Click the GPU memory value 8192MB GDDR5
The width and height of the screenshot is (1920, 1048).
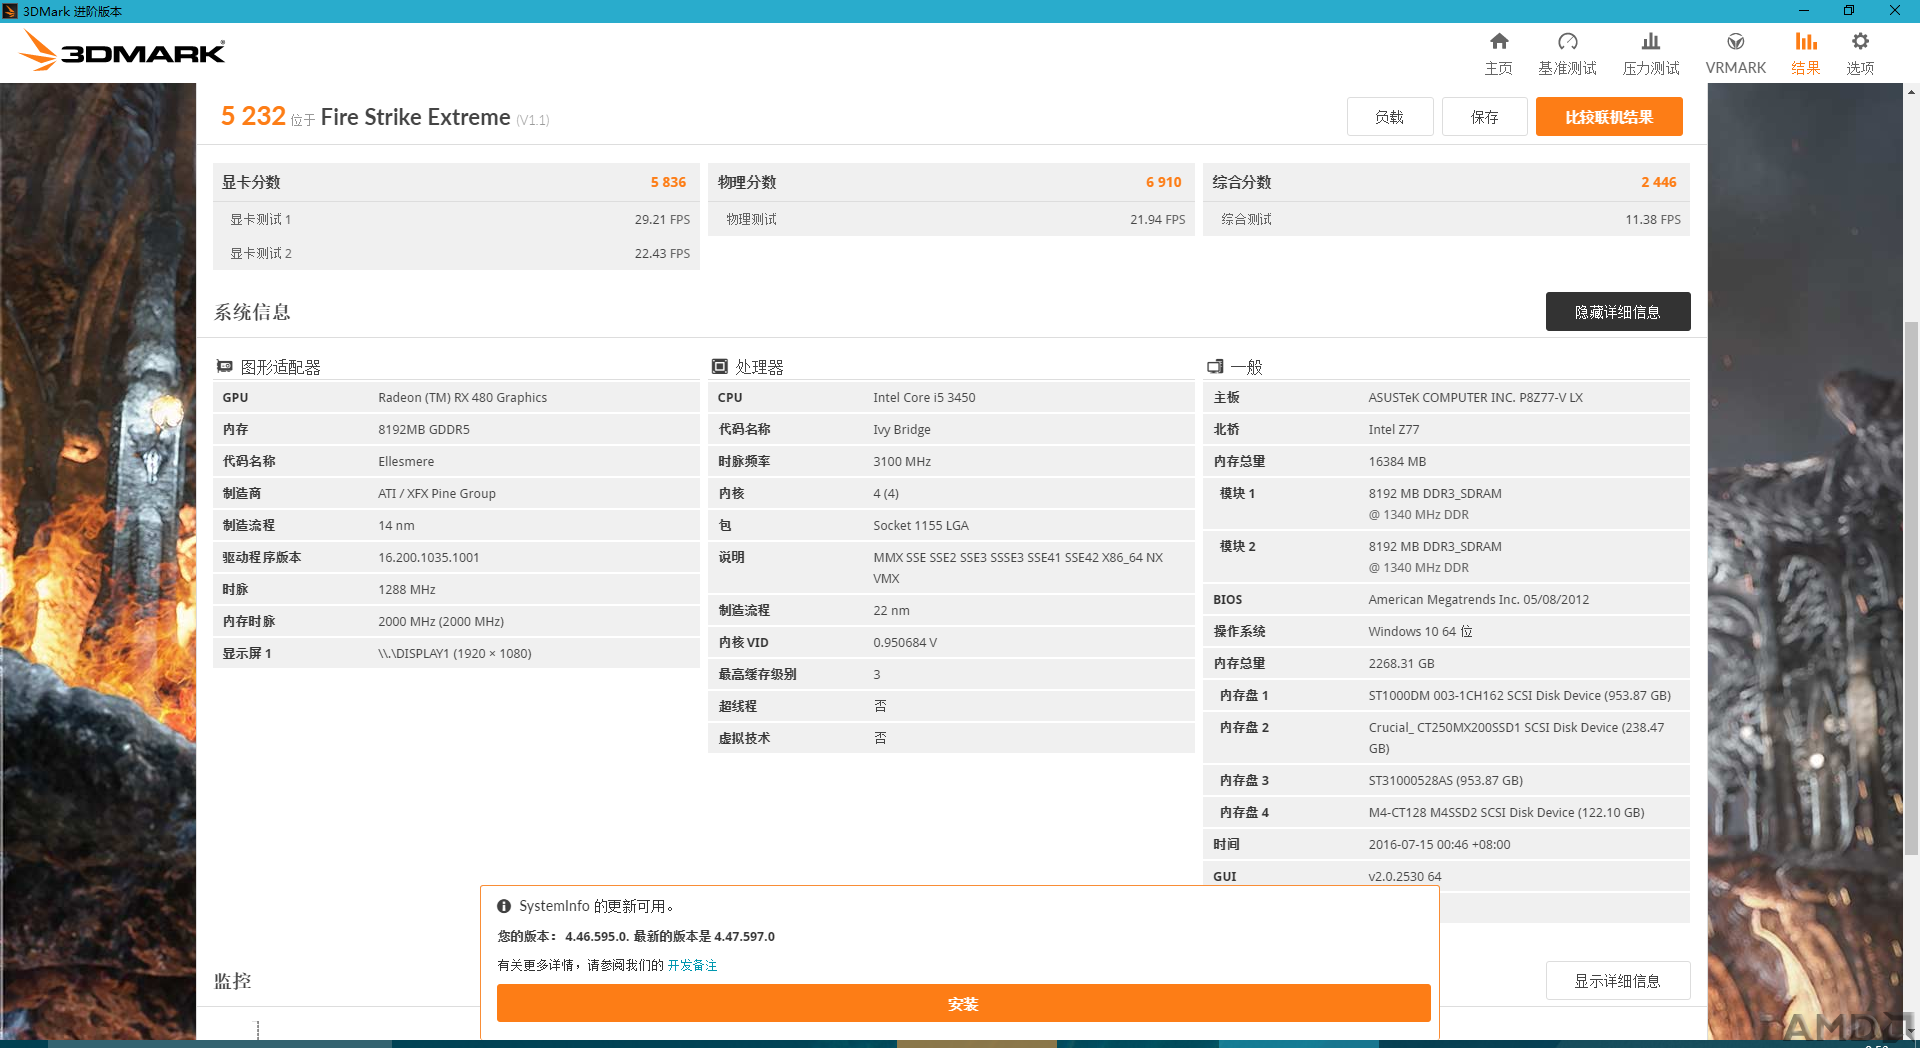(x=424, y=429)
